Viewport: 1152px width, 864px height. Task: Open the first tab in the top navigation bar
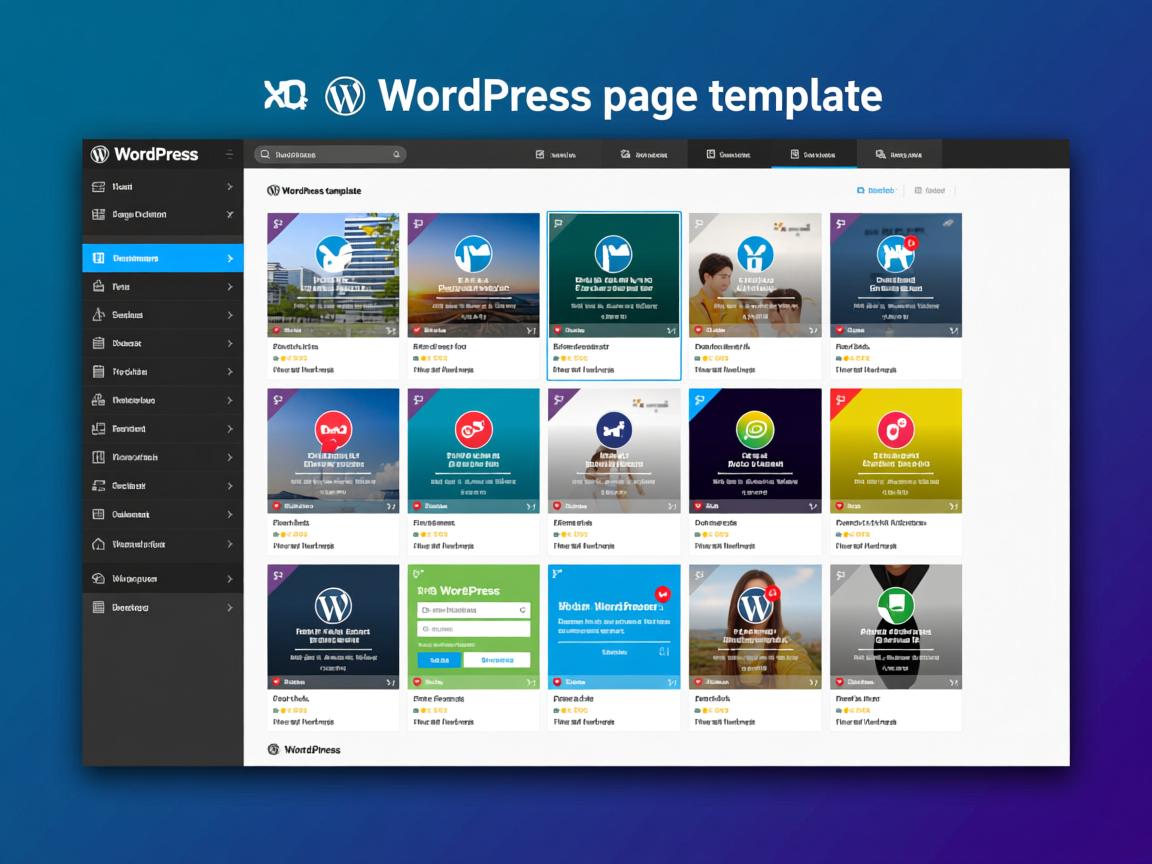560,154
